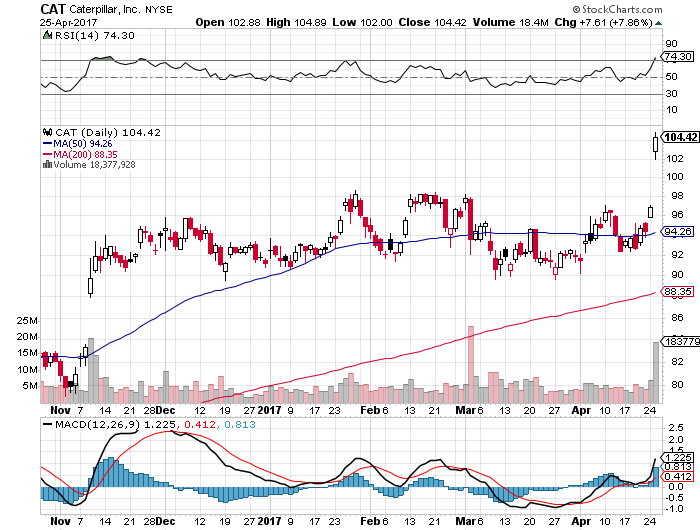Click the 0.412 signal tag on axis
Viewport: 700px width, 530px height.
pos(678,476)
